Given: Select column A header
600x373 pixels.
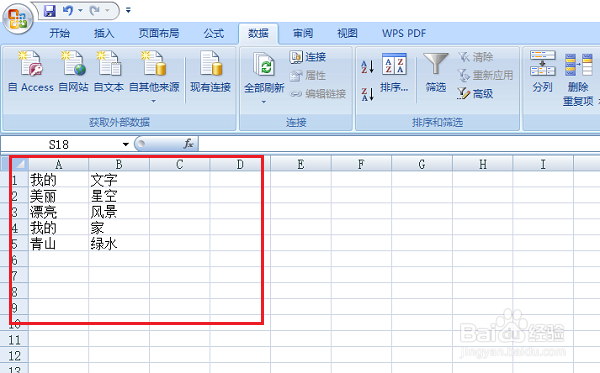Looking at the screenshot, I should [58, 165].
